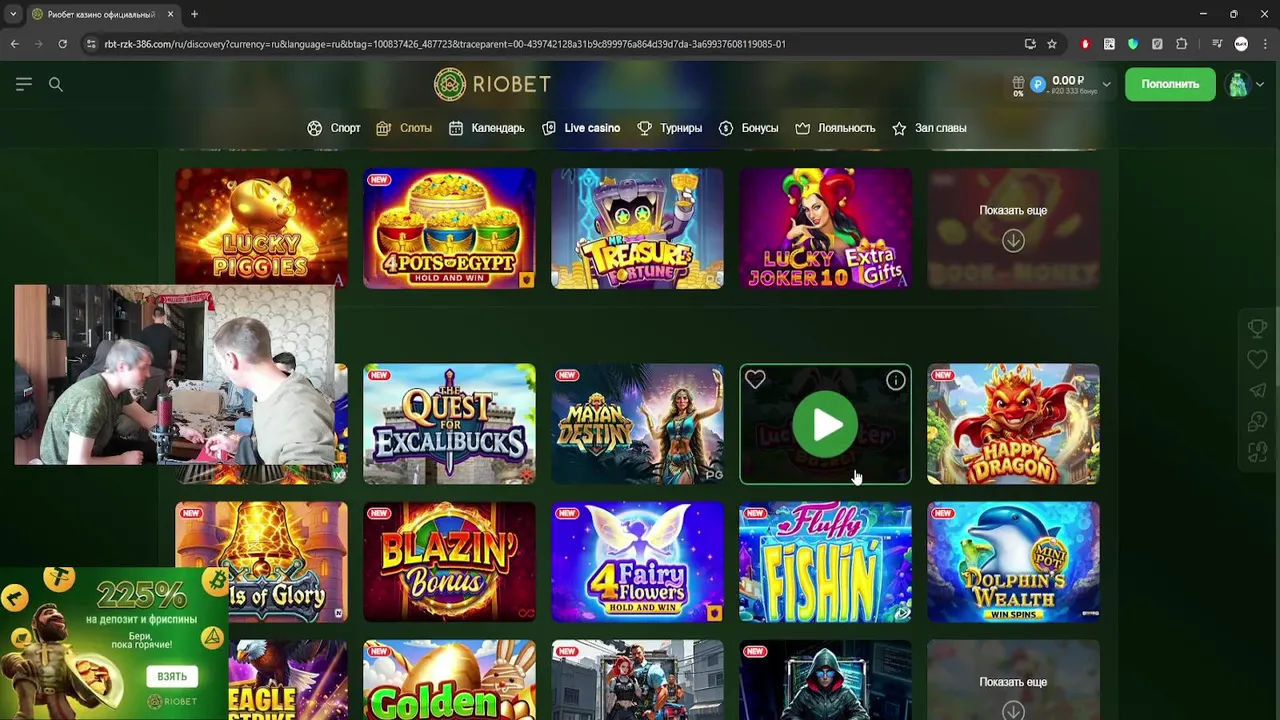This screenshot has height=720, width=1280.
Task: Reload the browser page
Action: (62, 44)
